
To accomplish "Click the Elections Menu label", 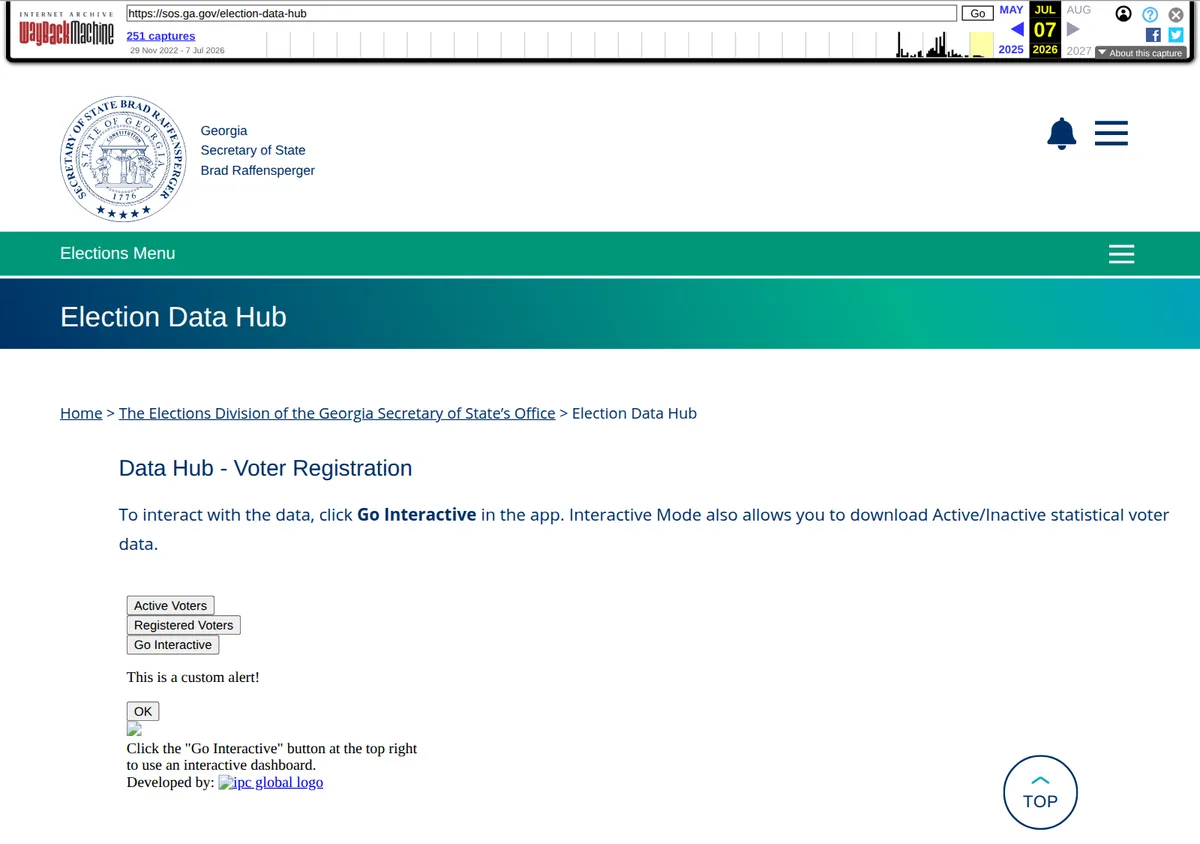I will 117,254.
